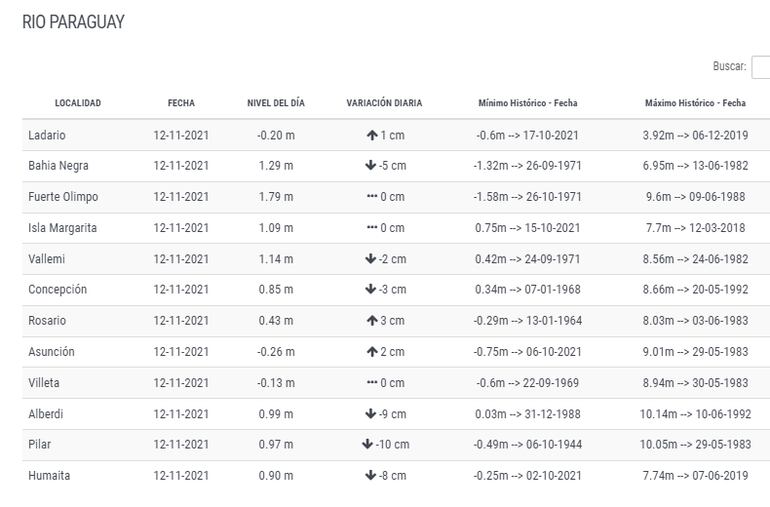Select the Concepción locality cell

(x=58, y=290)
